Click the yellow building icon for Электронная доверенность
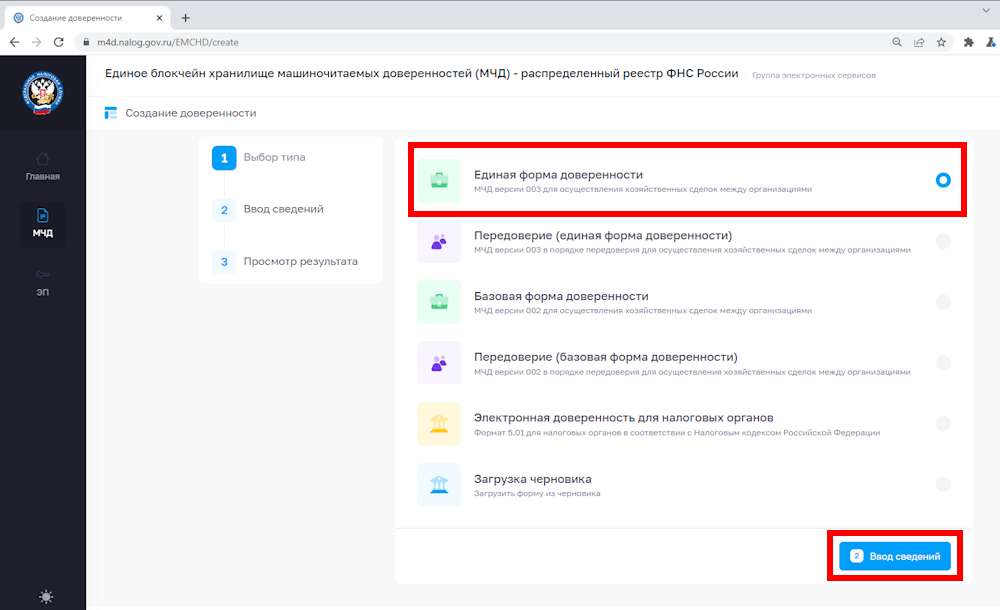 point(439,424)
